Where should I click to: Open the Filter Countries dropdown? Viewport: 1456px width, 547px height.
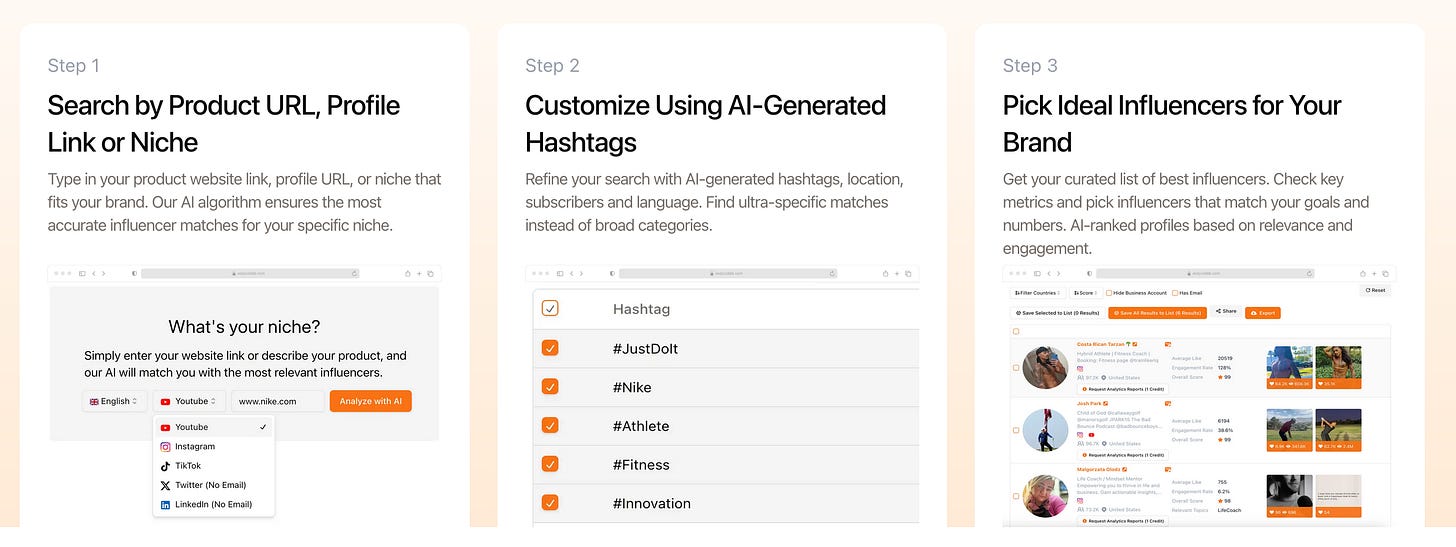pyautogui.click(x=1037, y=293)
